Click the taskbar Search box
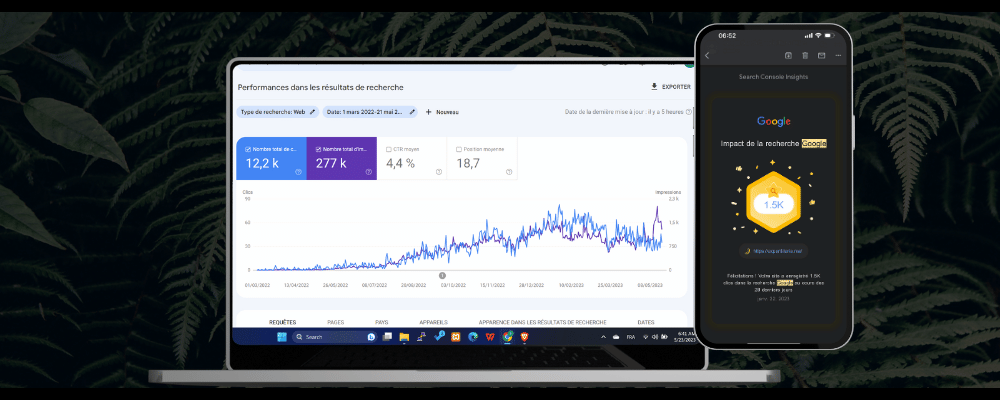This screenshot has width=1000, height=400. 330,337
